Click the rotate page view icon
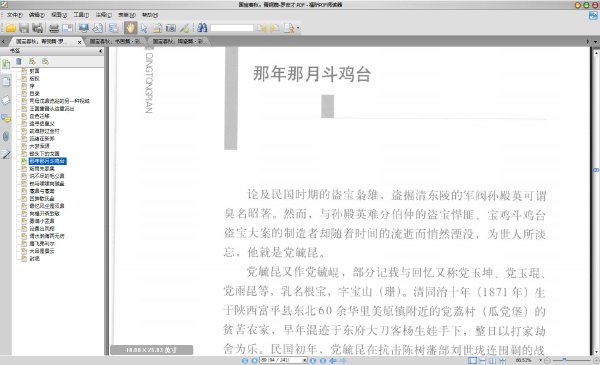This screenshot has width=600, height=365. (x=98, y=28)
